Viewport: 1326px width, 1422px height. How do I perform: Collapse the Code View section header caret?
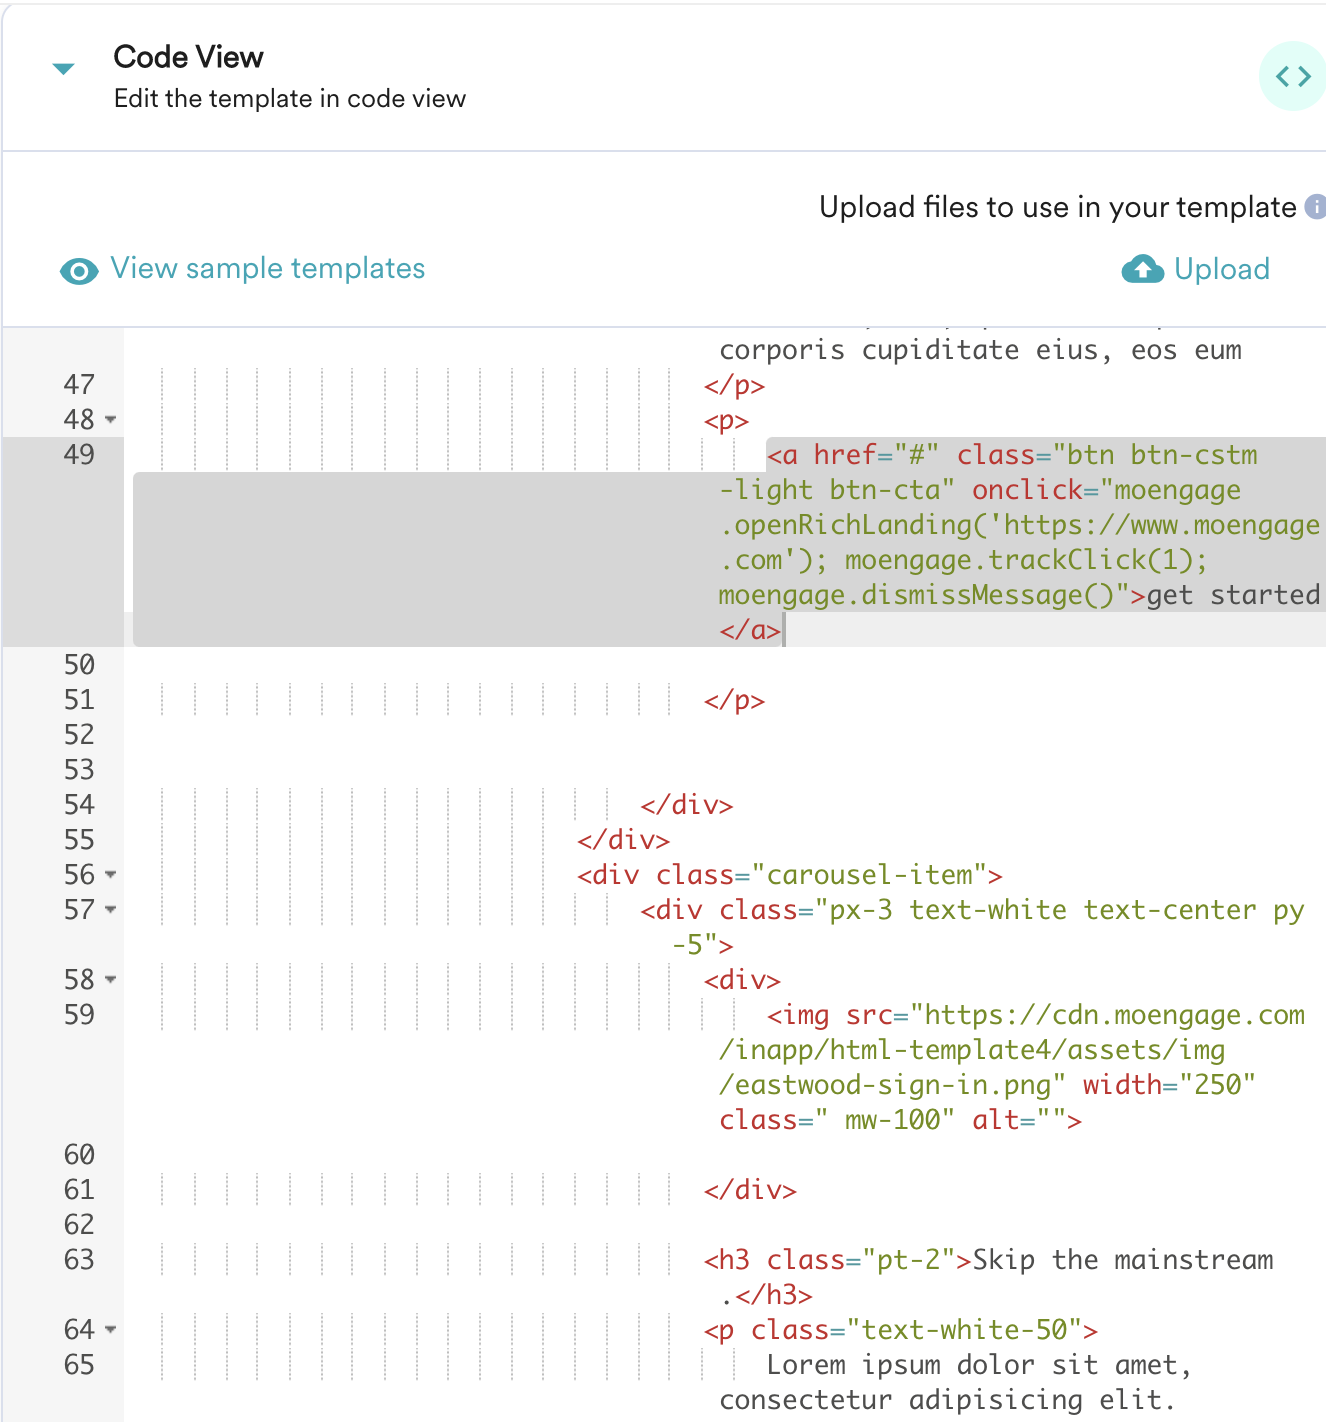62,68
